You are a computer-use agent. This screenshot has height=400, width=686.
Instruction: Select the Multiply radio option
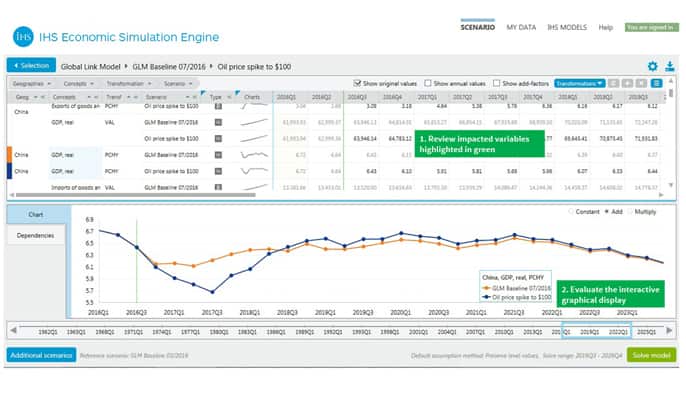click(x=630, y=212)
